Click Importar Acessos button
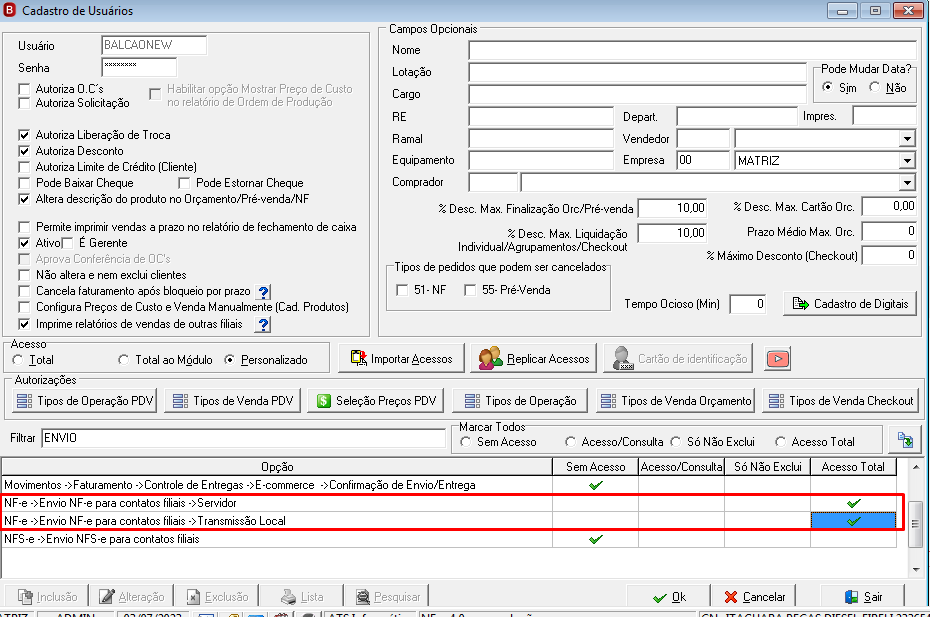 (x=402, y=358)
